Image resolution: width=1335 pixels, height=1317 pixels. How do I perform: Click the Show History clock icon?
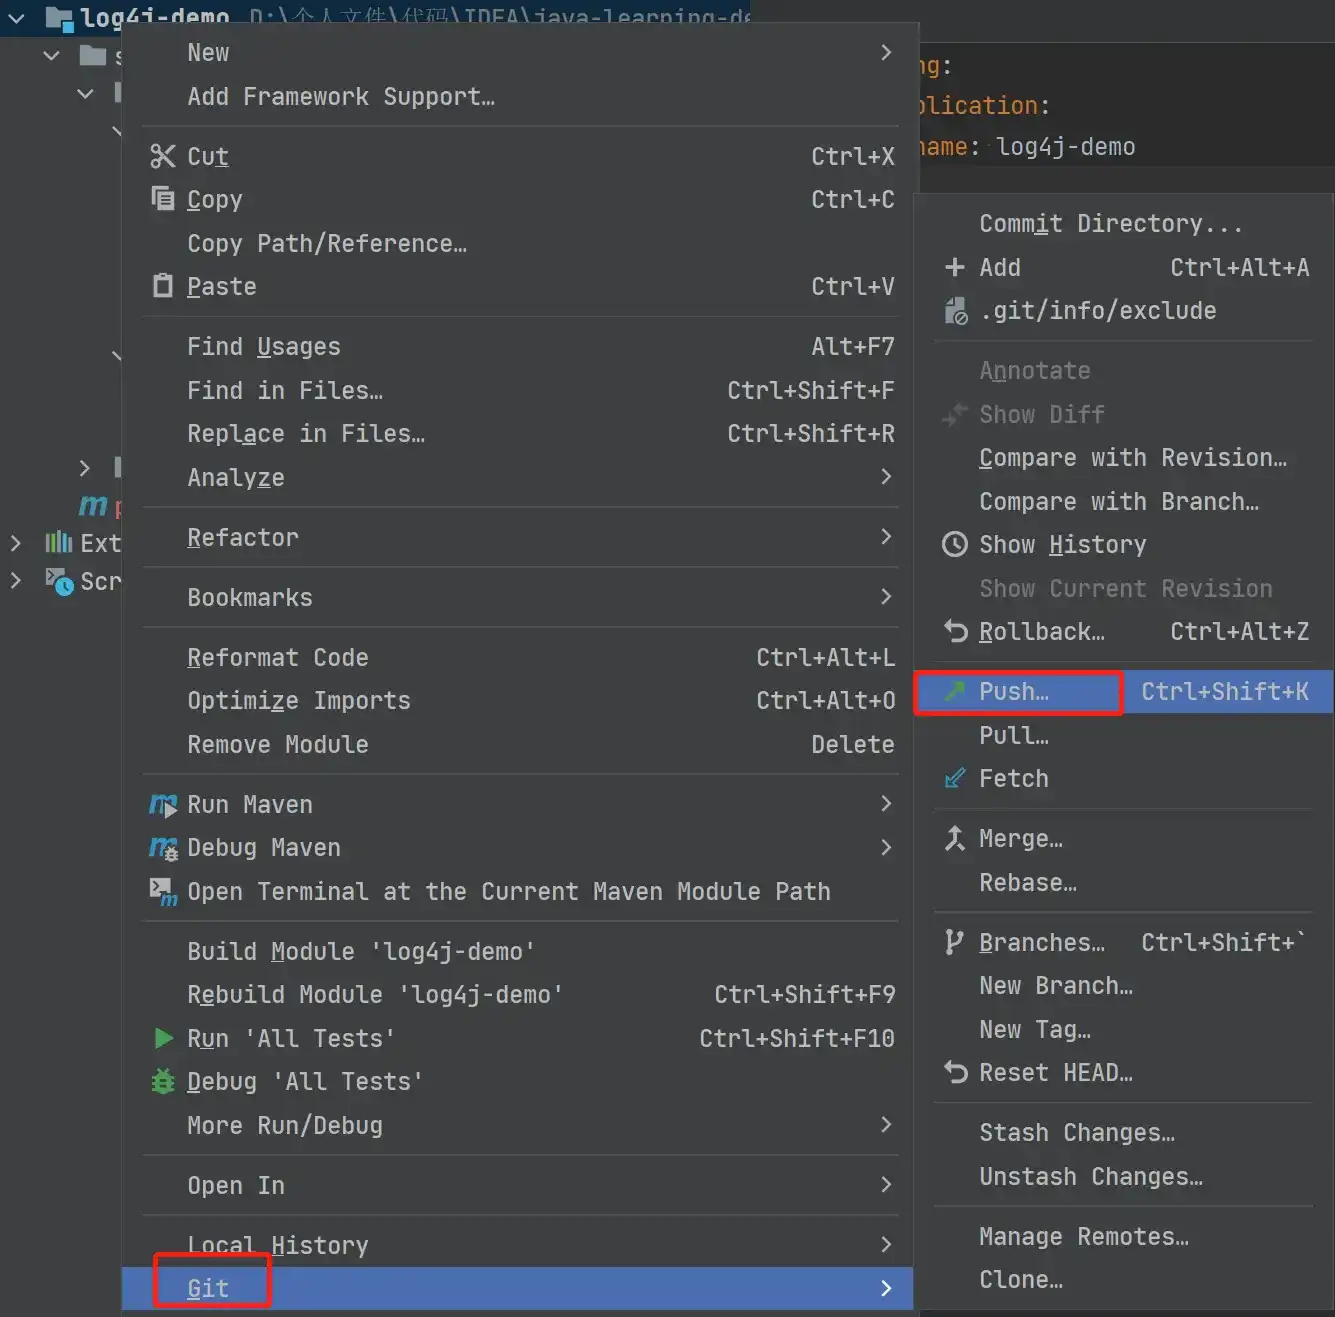[x=955, y=544]
